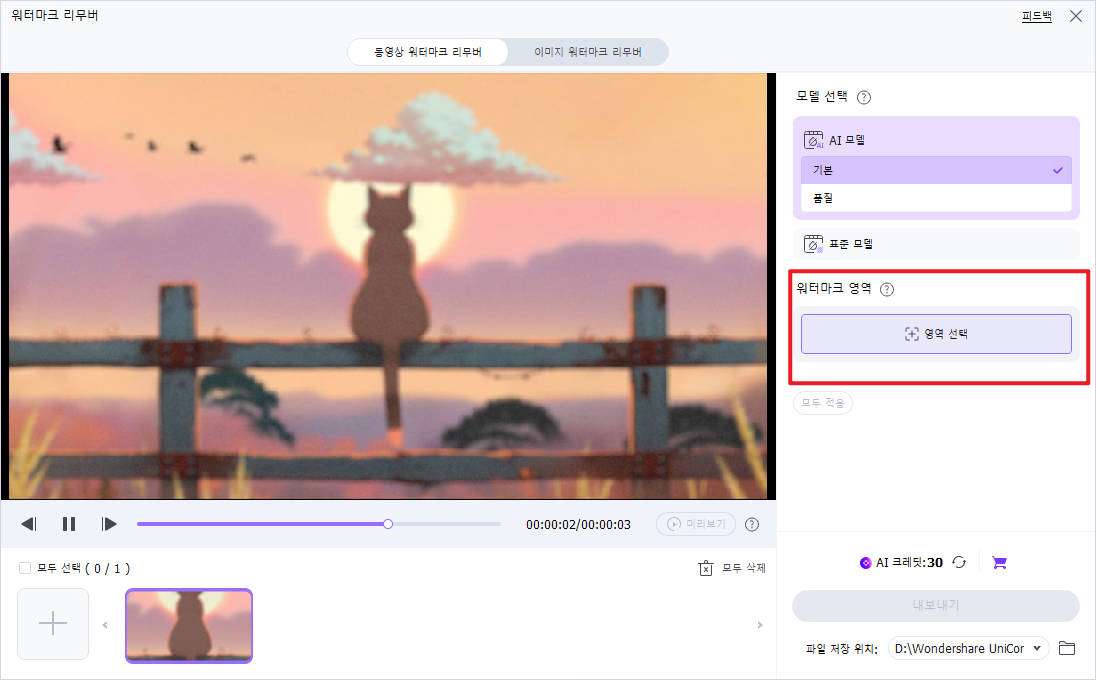Switch to the 동영상 워터마크 리무버 tab
The height and width of the screenshot is (680, 1096).
[428, 52]
